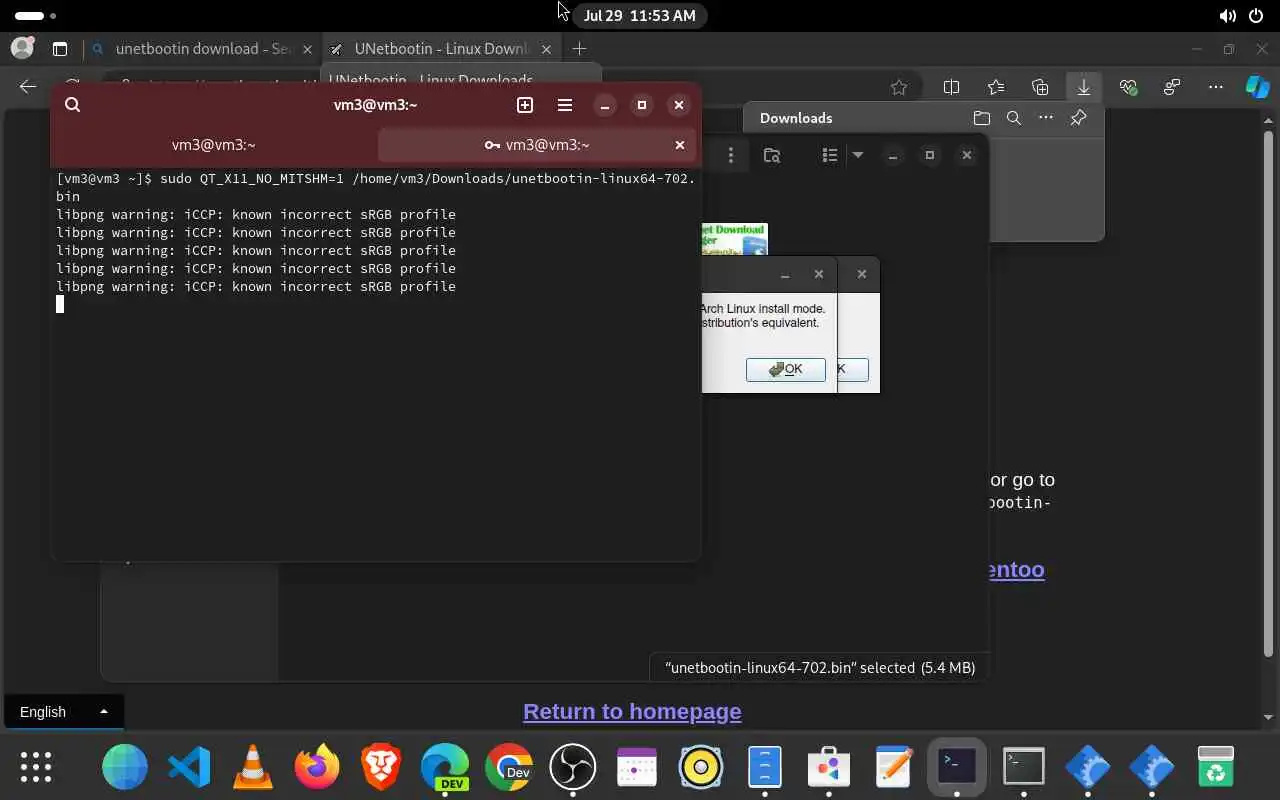Open the calendar app in dock

(637, 767)
